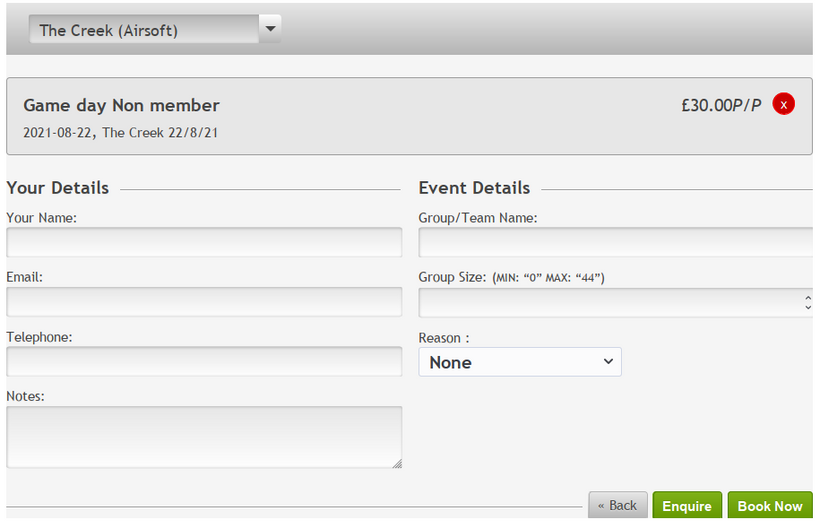Focus the Group/Team Name field
Viewport: 820px width, 530px height.
(615, 242)
